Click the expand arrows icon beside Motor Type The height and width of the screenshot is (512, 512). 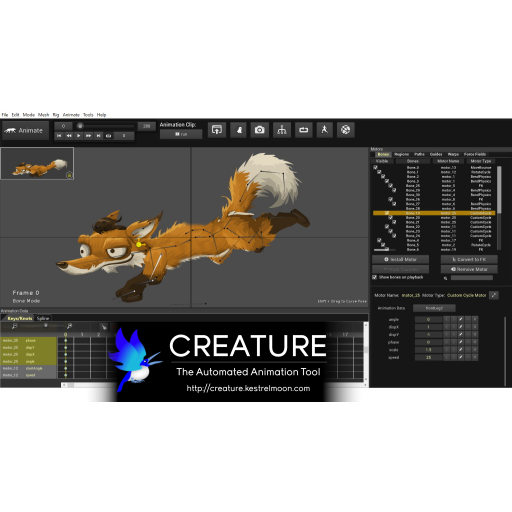(x=494, y=295)
